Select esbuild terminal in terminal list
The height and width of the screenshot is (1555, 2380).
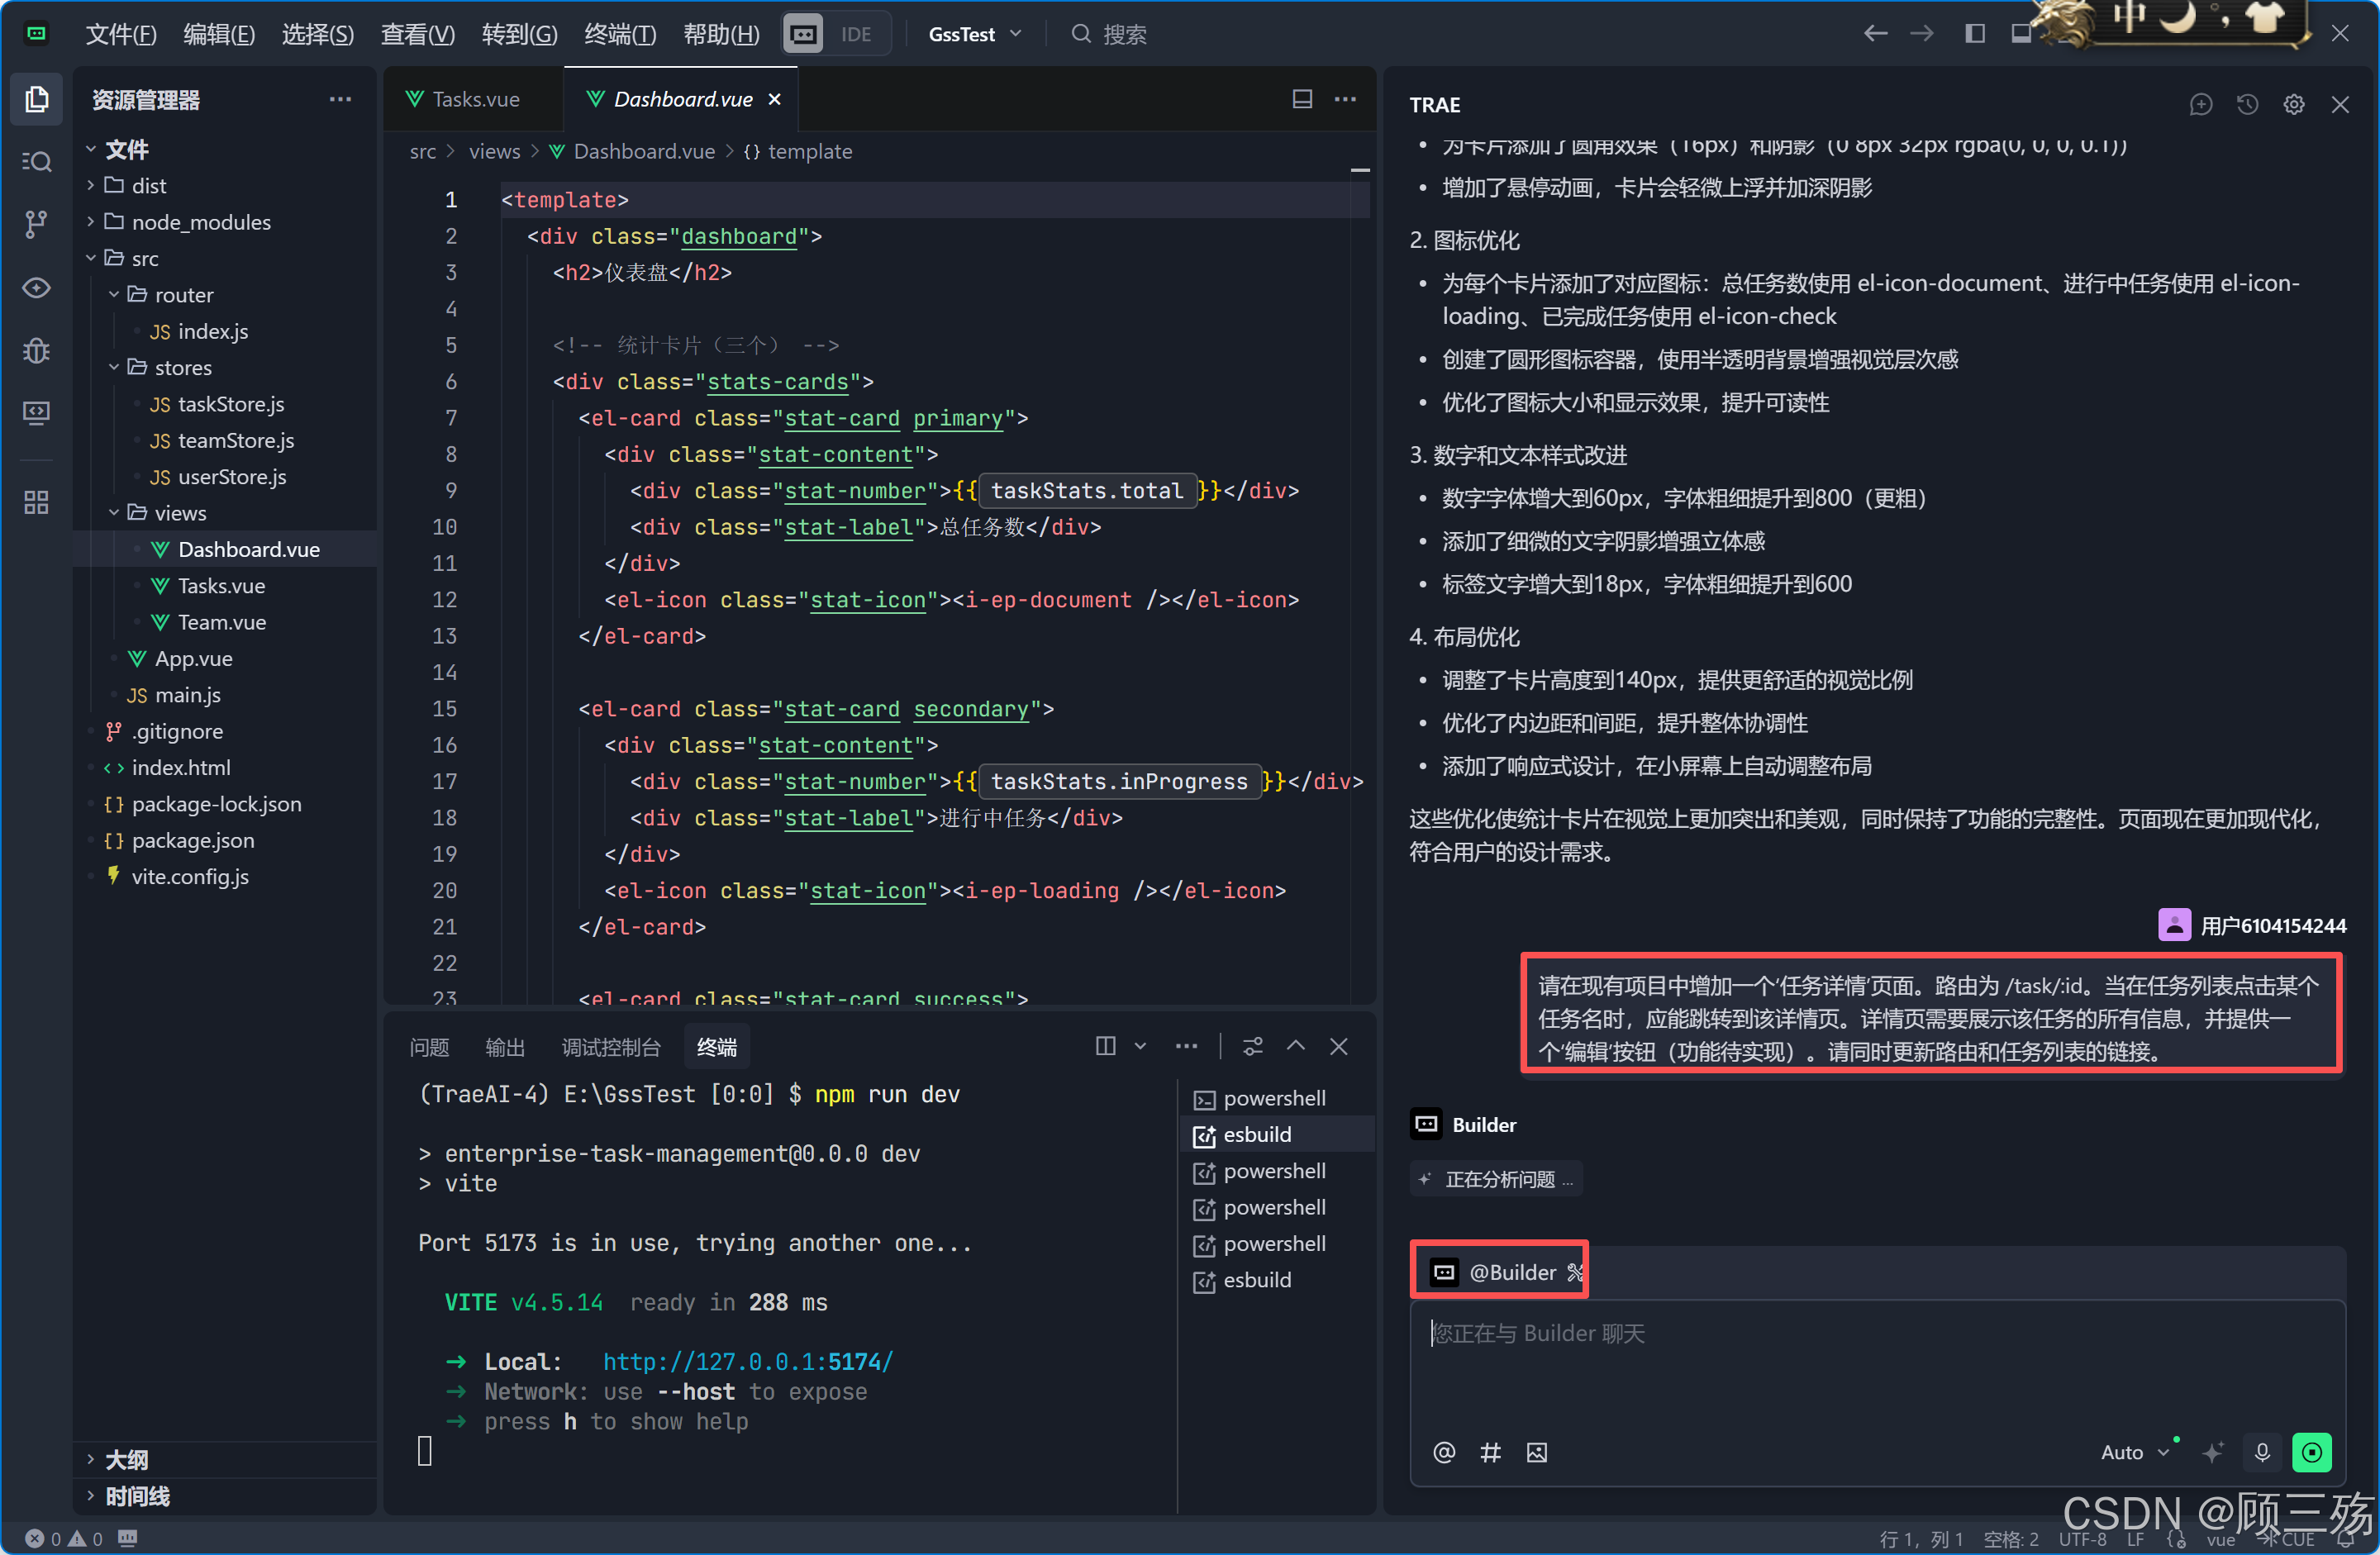(1257, 1134)
